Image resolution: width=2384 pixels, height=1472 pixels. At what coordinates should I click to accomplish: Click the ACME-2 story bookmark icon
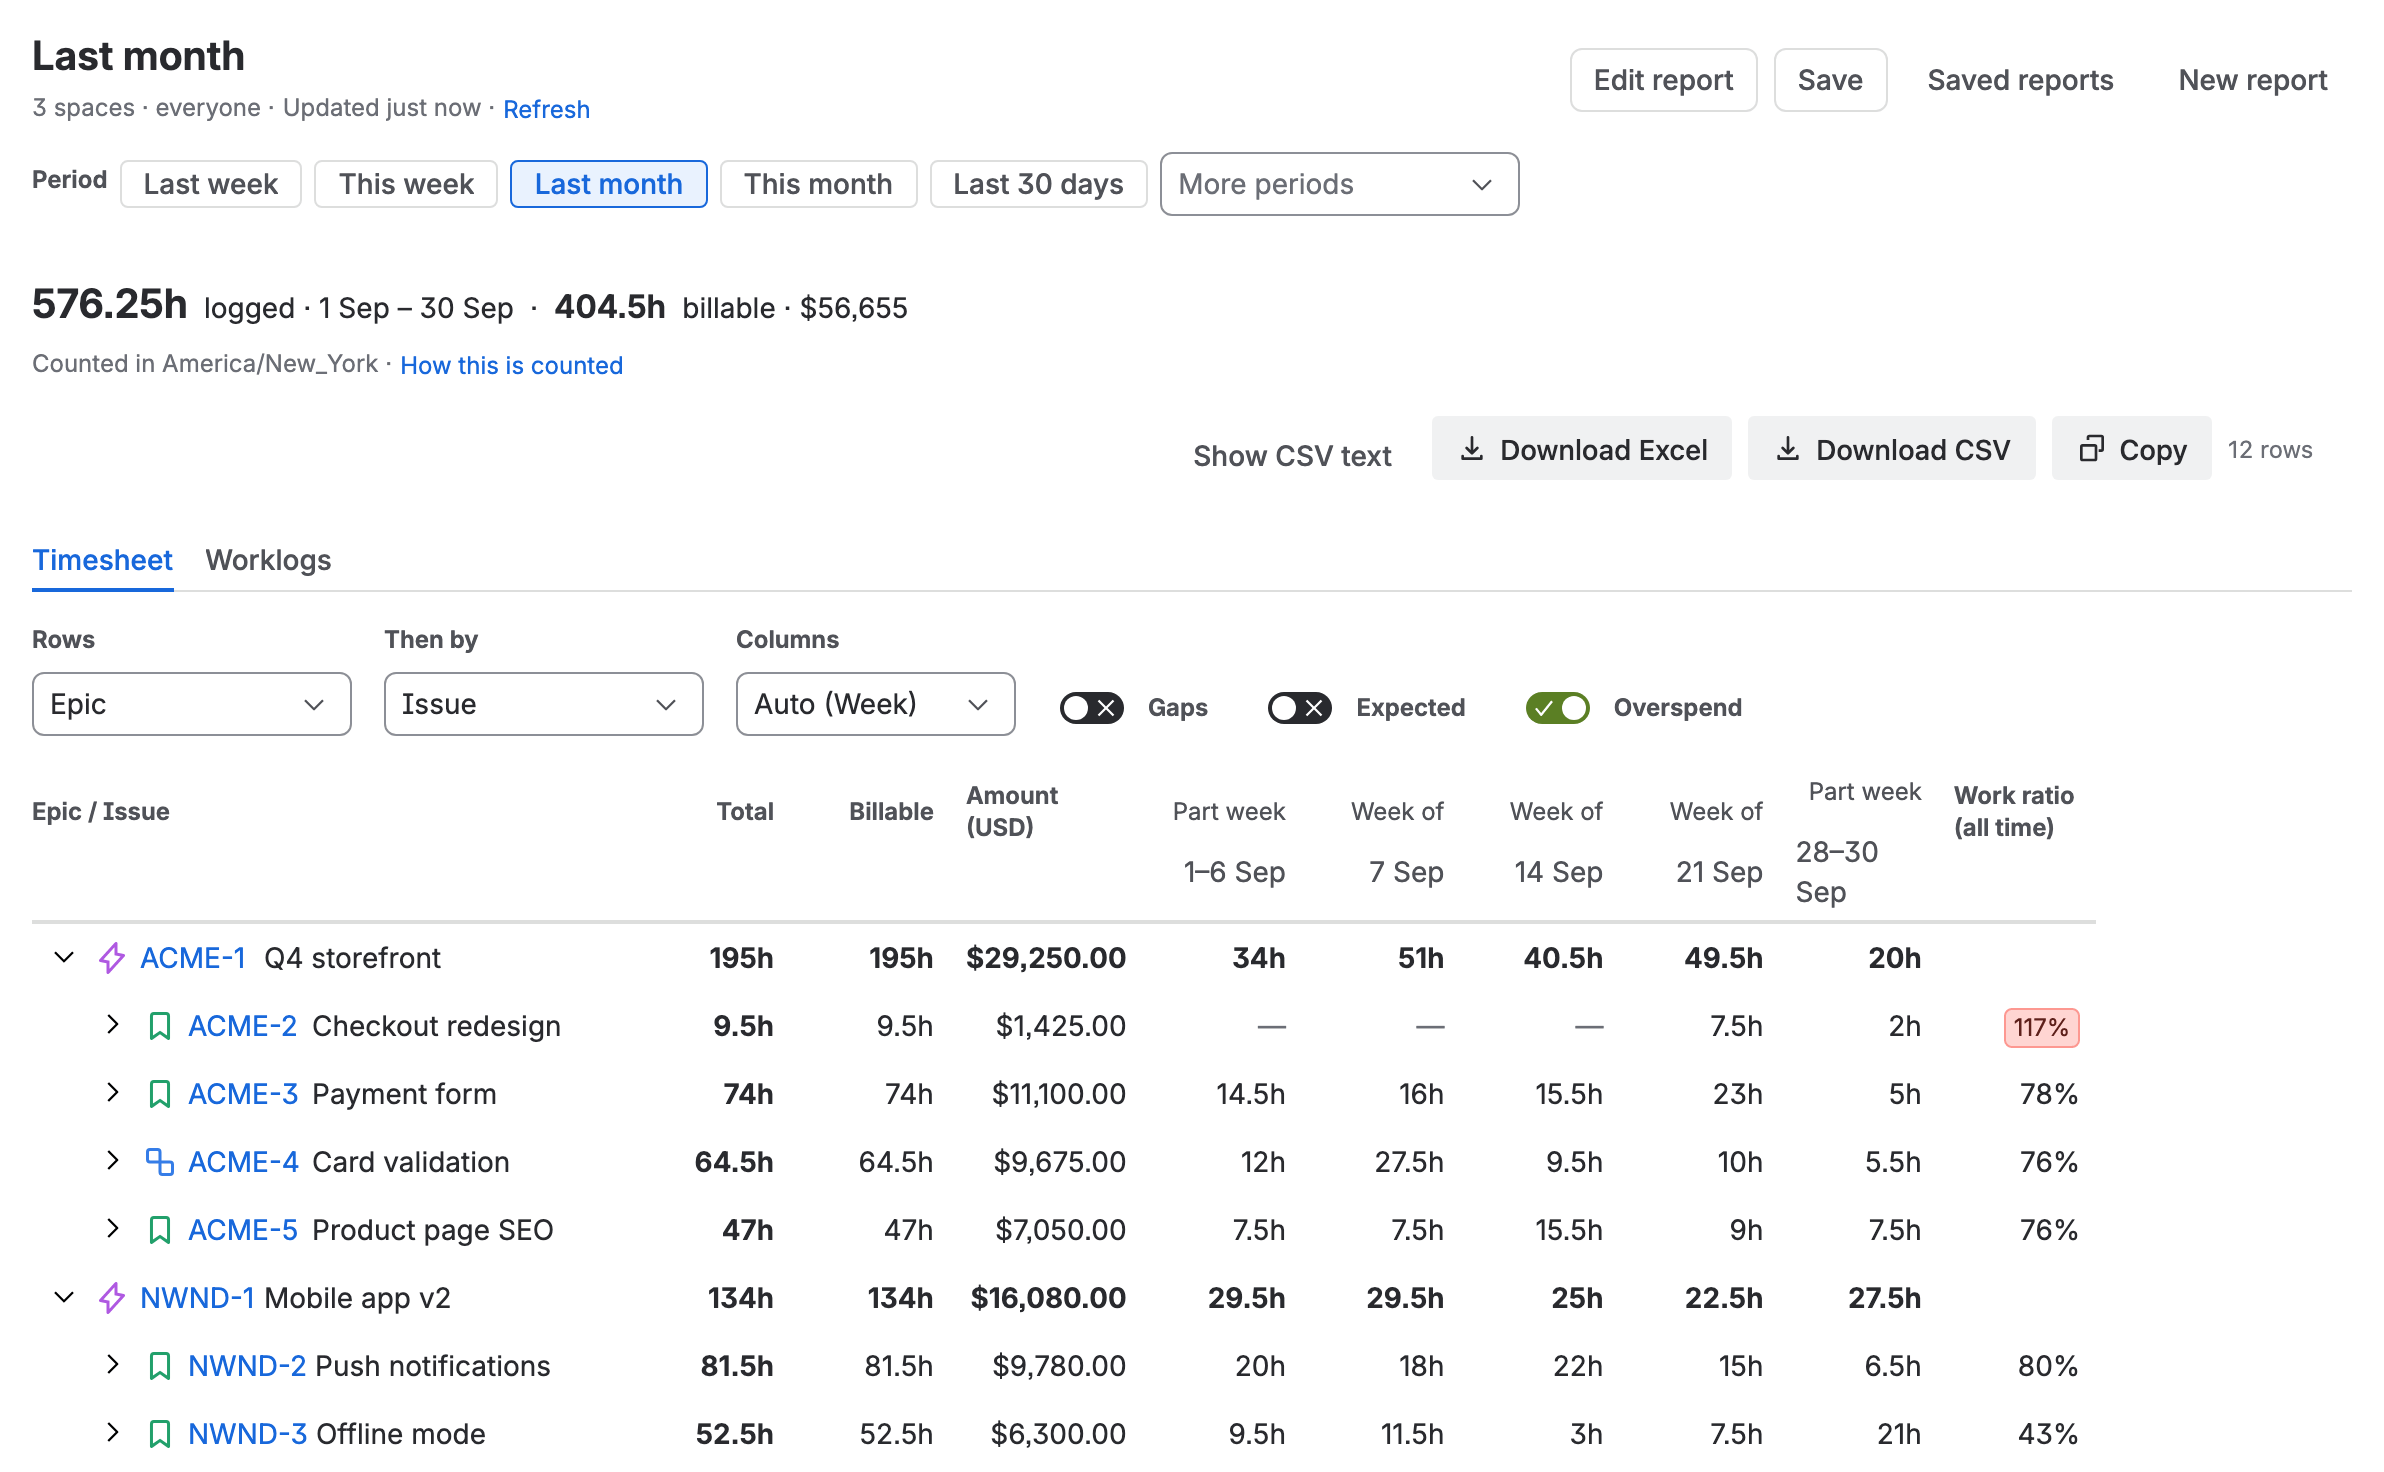(x=160, y=1026)
